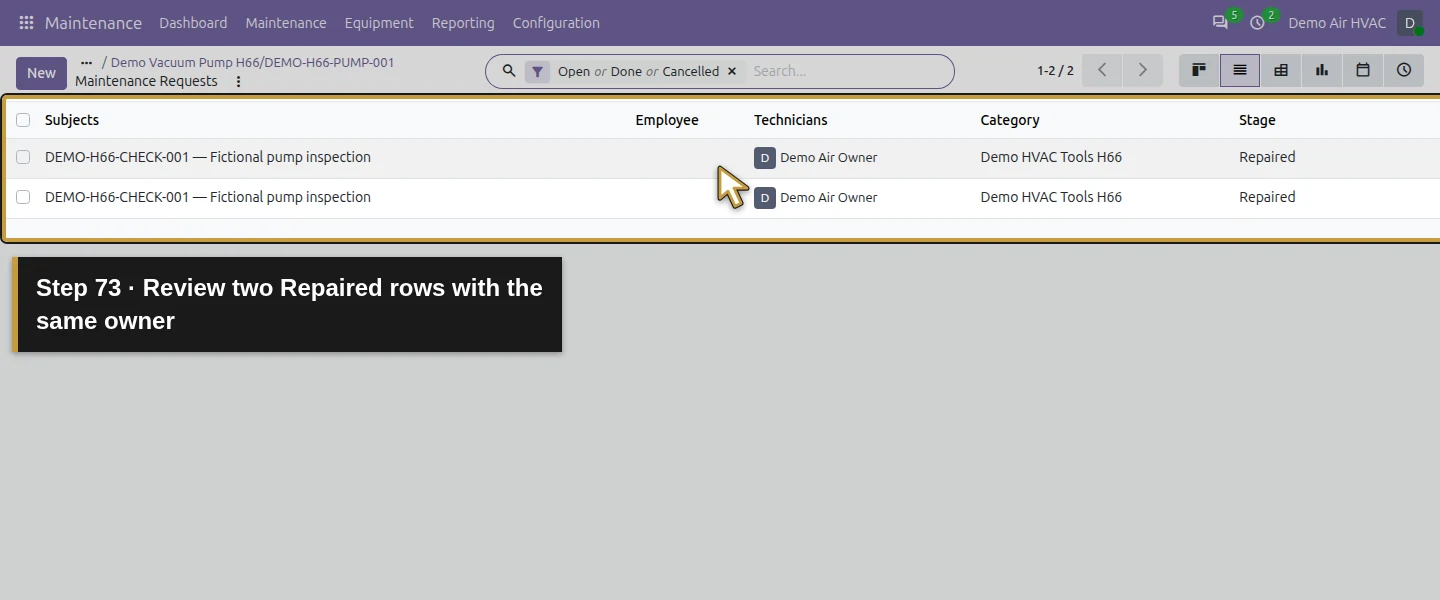
Task: Remove the Open or Done or Cancelled filter
Action: 732,71
